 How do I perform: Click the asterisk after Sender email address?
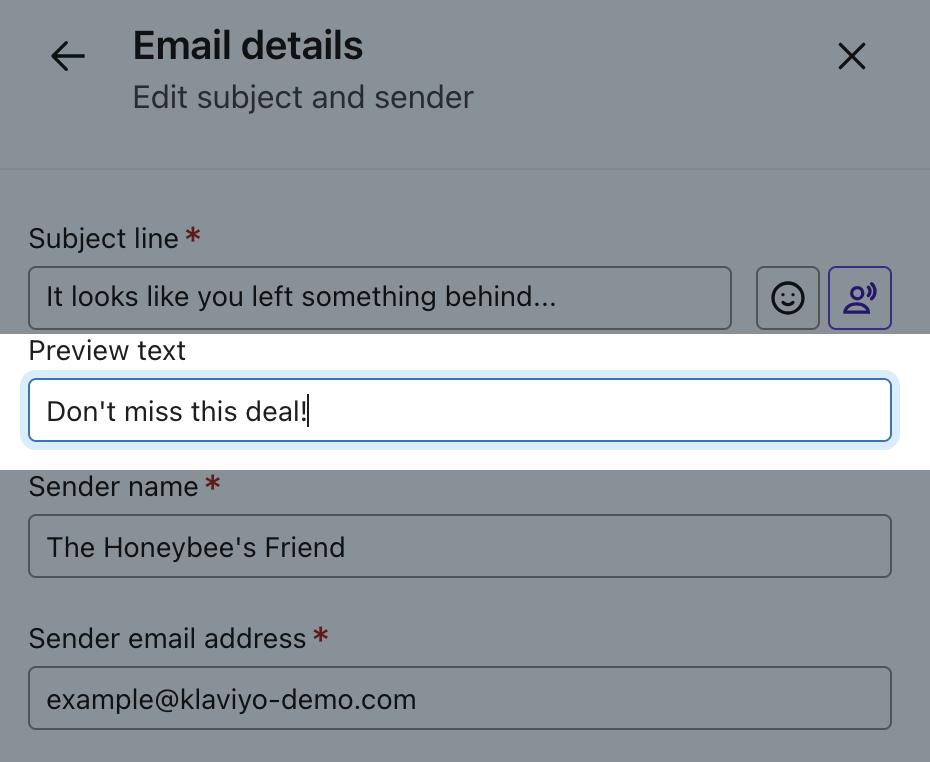tap(320, 638)
